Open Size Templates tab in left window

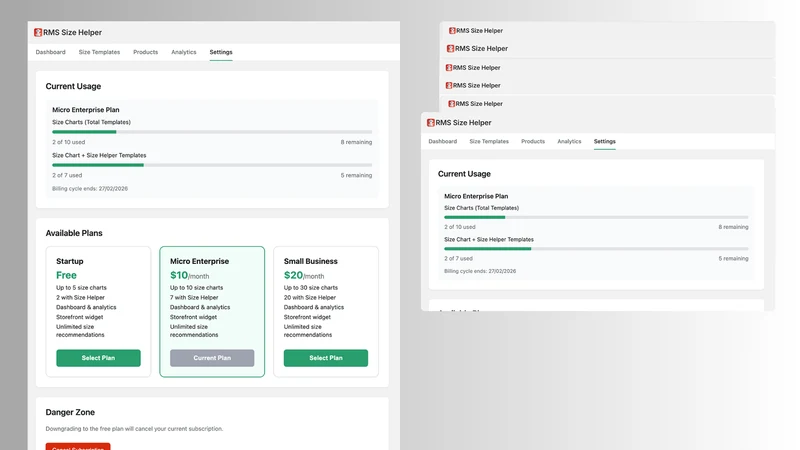[99, 52]
